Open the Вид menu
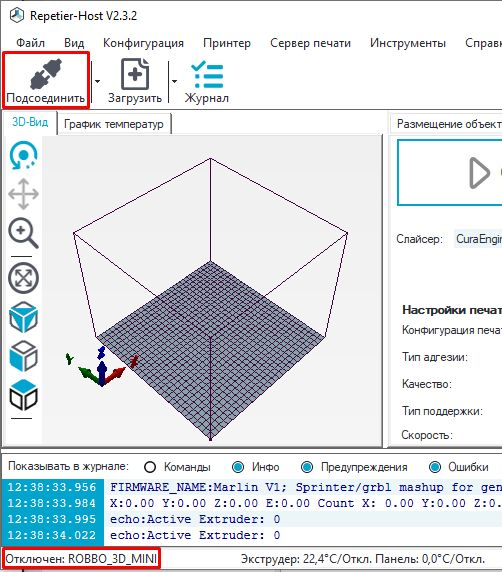 point(74,43)
